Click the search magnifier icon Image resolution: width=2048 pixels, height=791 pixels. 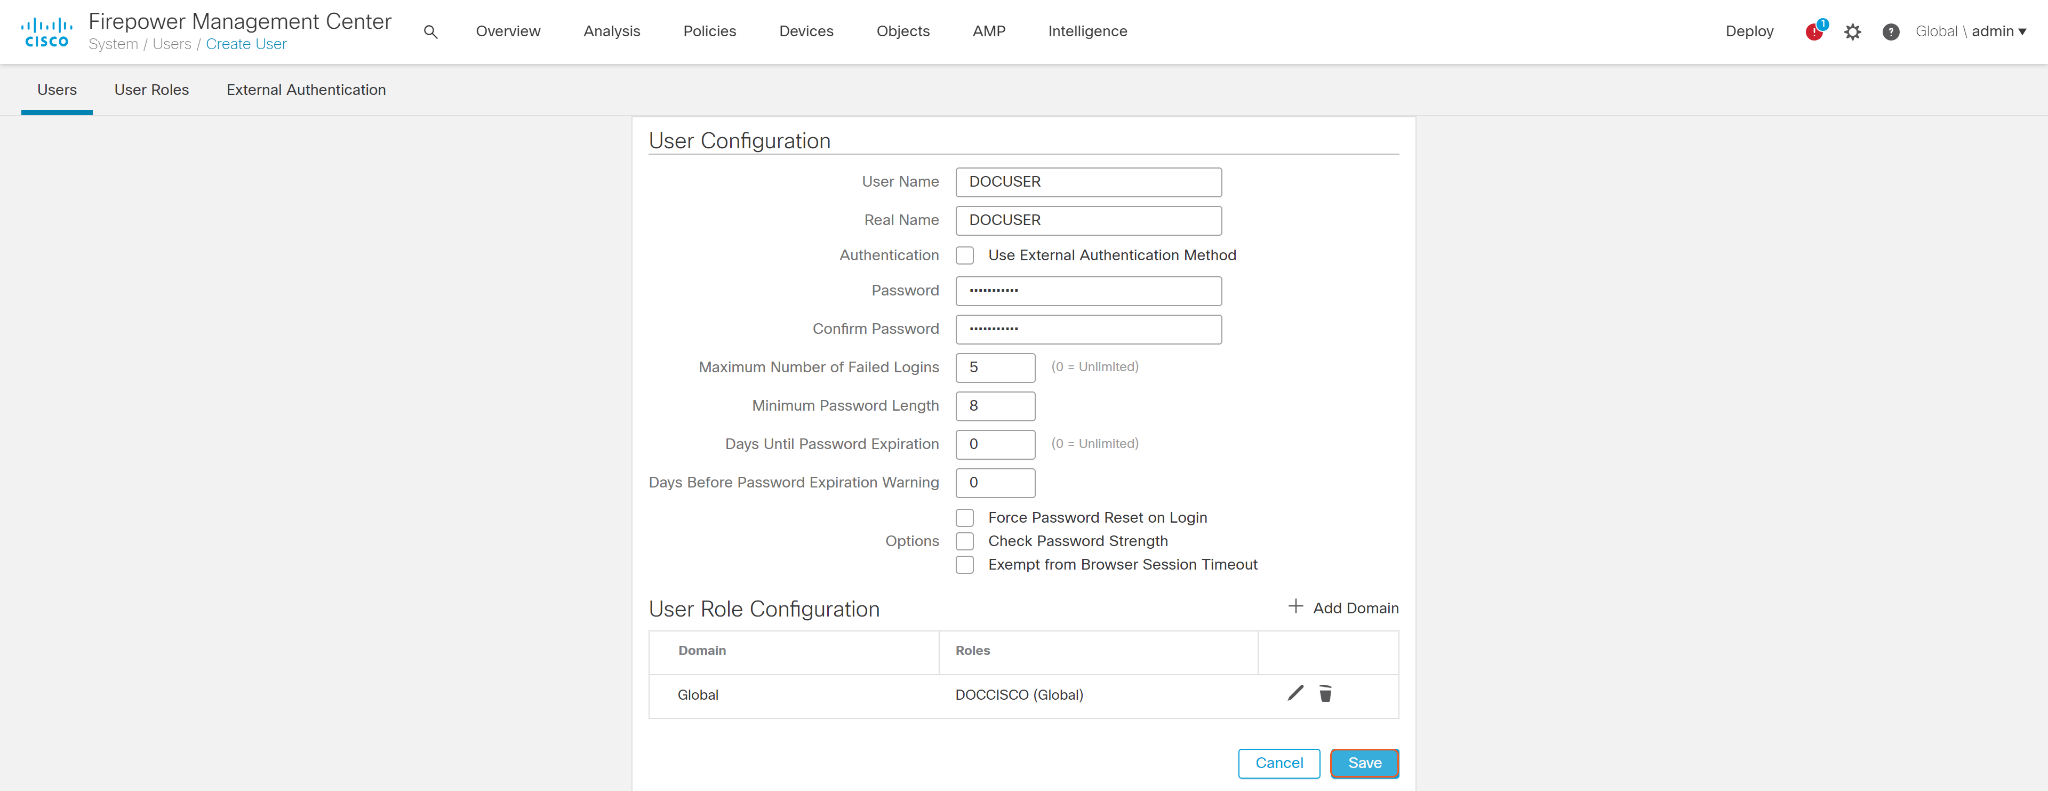coord(431,32)
